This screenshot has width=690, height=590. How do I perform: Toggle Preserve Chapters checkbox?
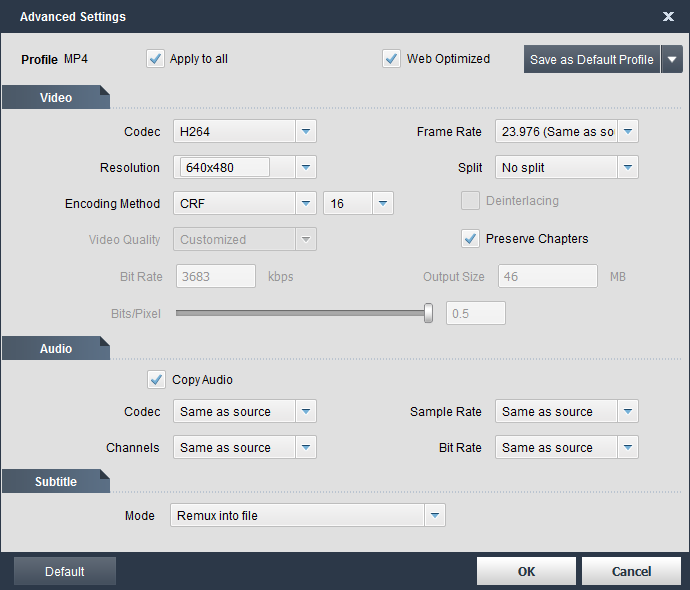pyautogui.click(x=470, y=238)
